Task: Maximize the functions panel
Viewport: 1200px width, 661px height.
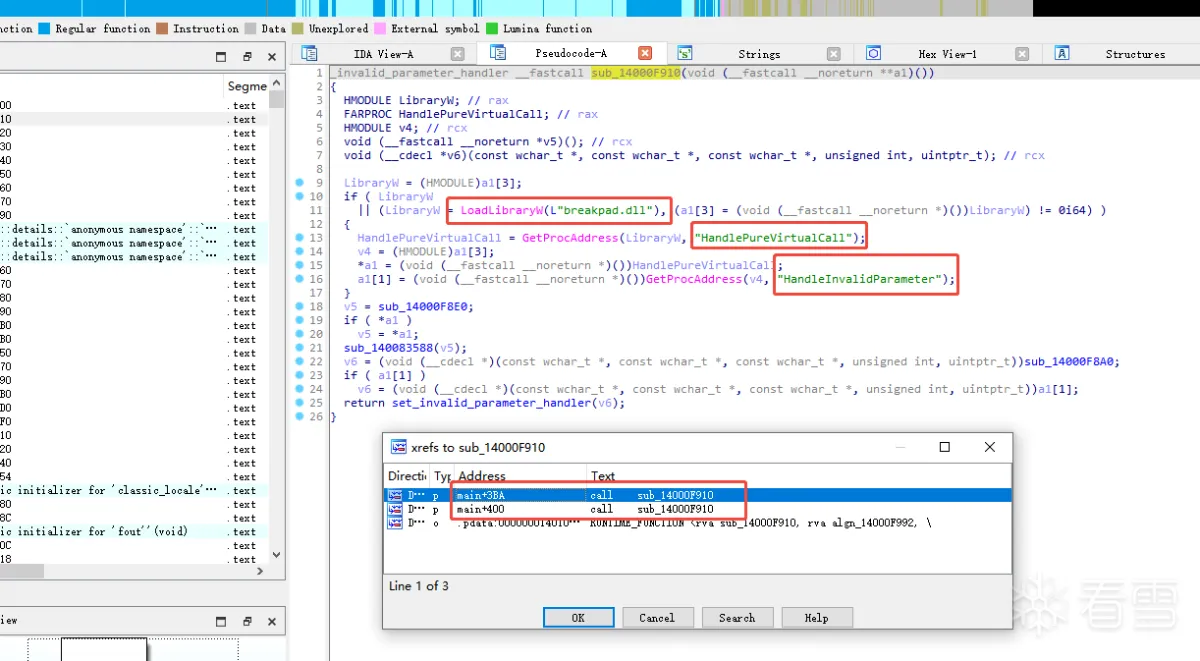Action: (221, 57)
